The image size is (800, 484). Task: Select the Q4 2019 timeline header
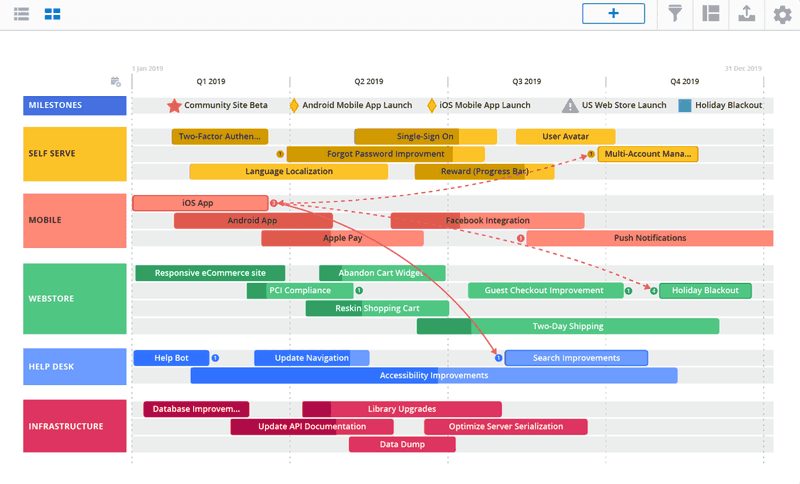coord(685,82)
